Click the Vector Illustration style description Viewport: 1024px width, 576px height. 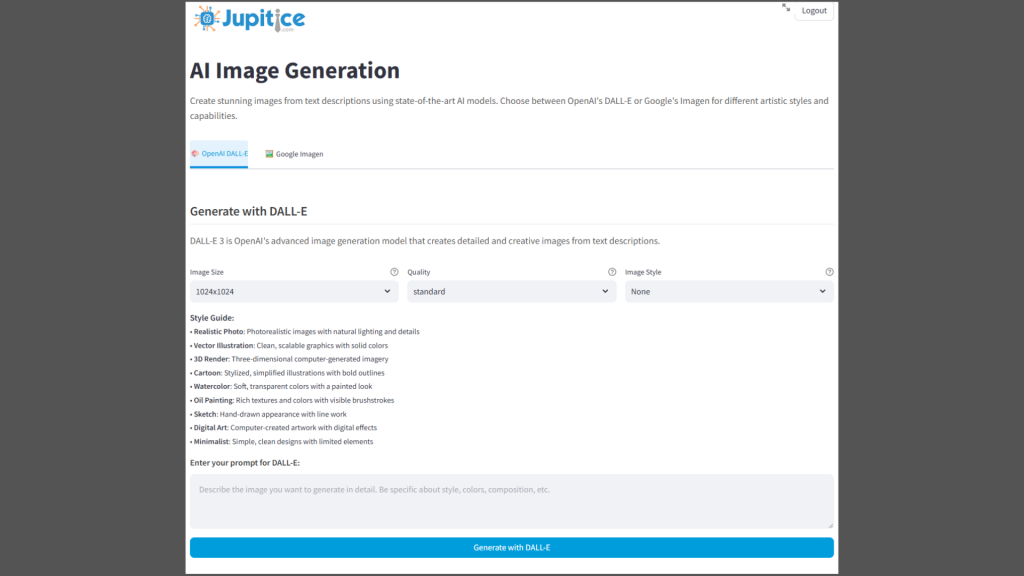click(x=289, y=345)
